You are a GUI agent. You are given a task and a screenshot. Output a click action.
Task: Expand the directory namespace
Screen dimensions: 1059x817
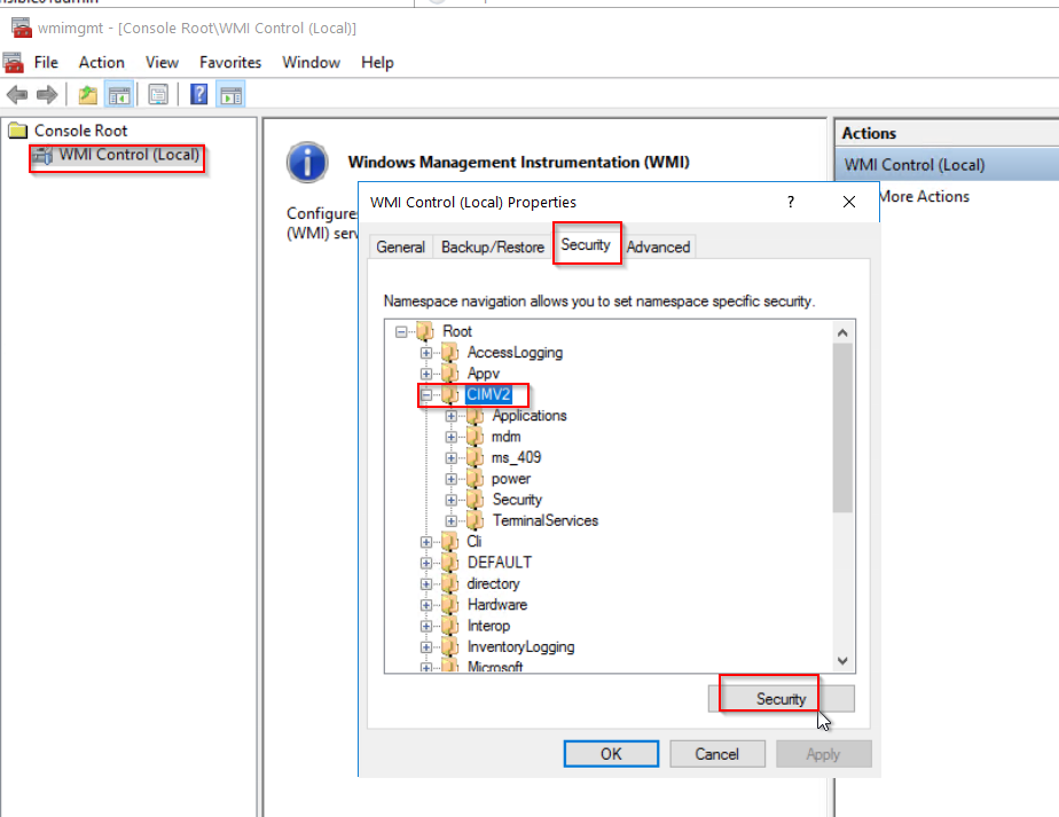point(425,584)
